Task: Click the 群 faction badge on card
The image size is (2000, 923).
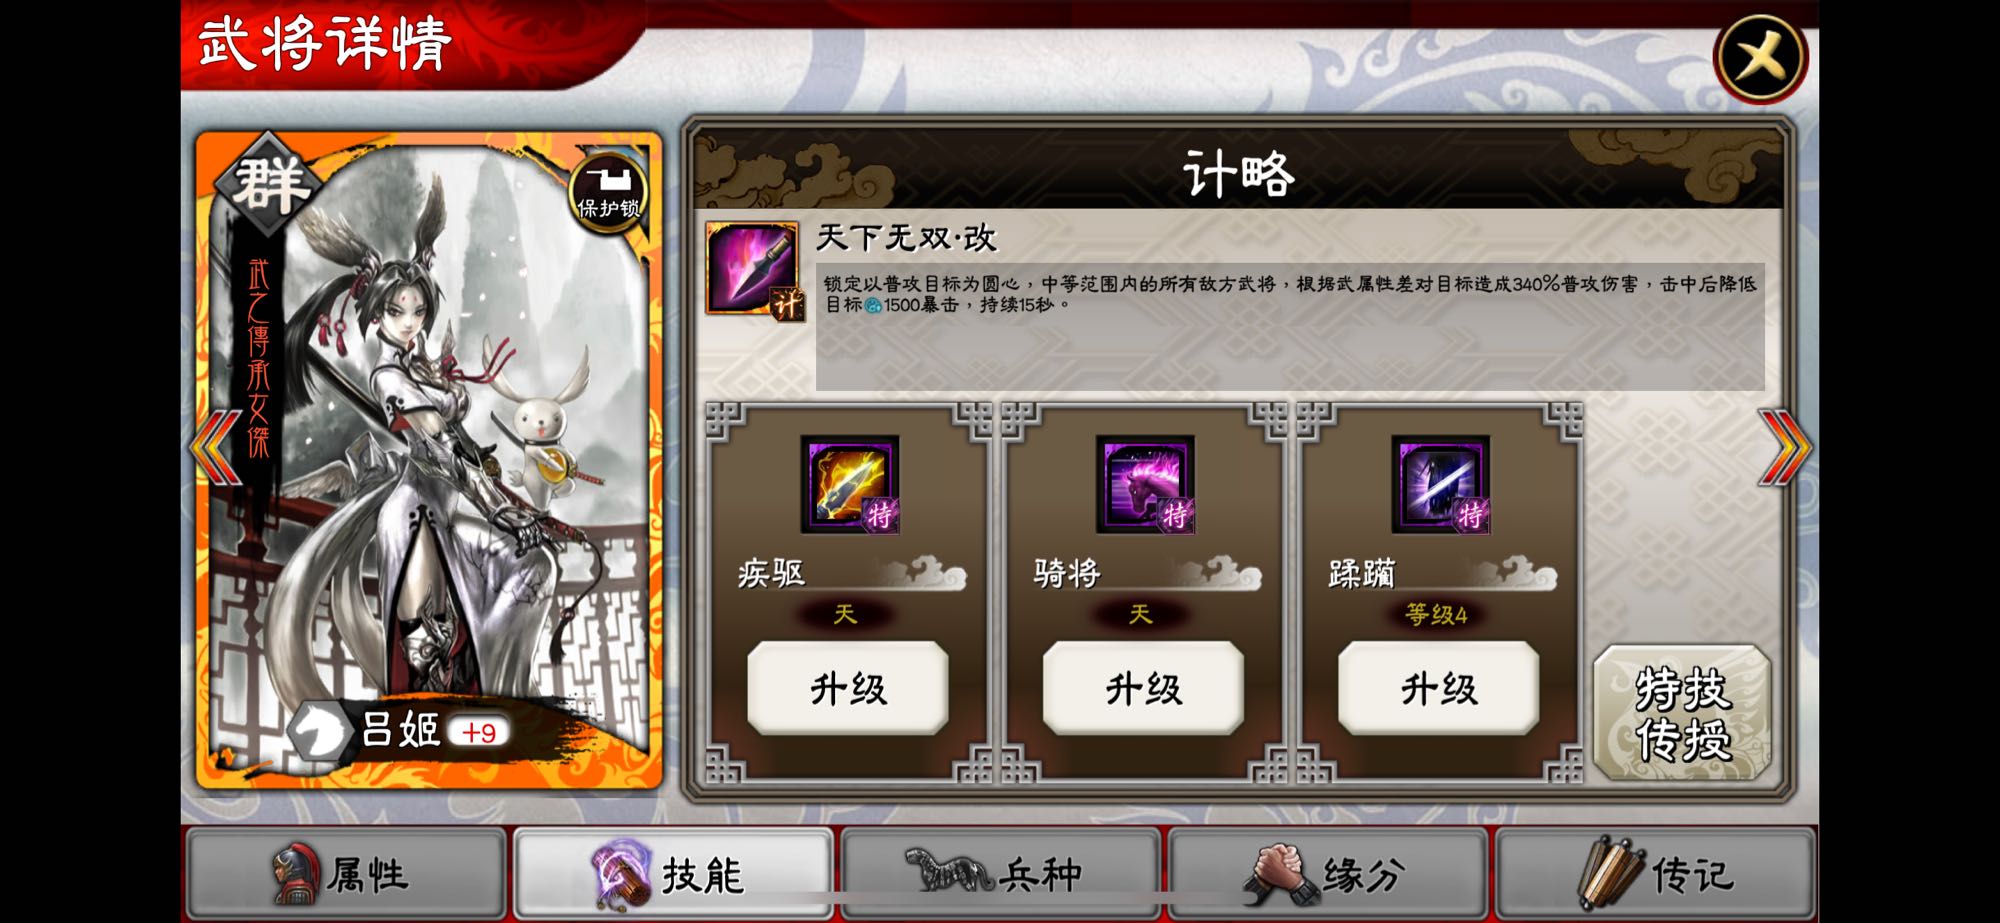Action: 268,185
